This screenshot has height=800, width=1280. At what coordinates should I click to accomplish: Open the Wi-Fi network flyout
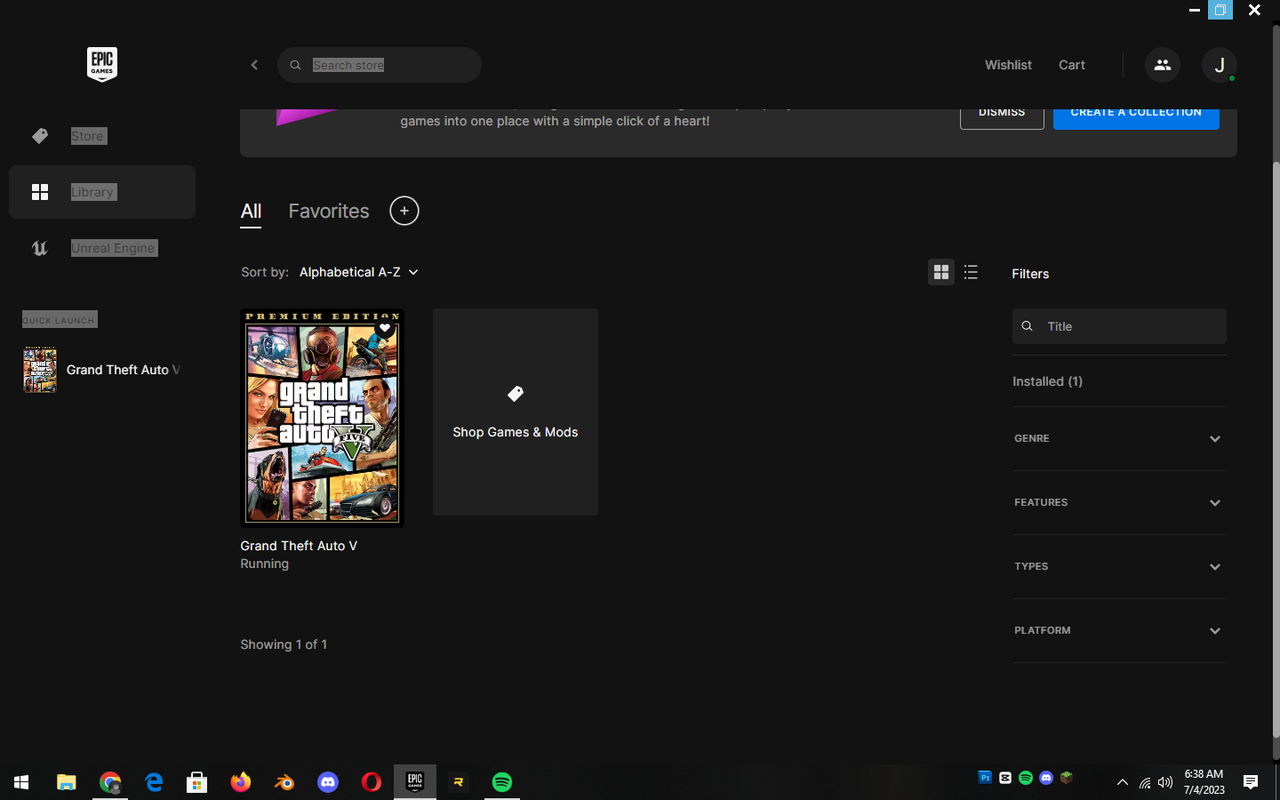(1145, 782)
